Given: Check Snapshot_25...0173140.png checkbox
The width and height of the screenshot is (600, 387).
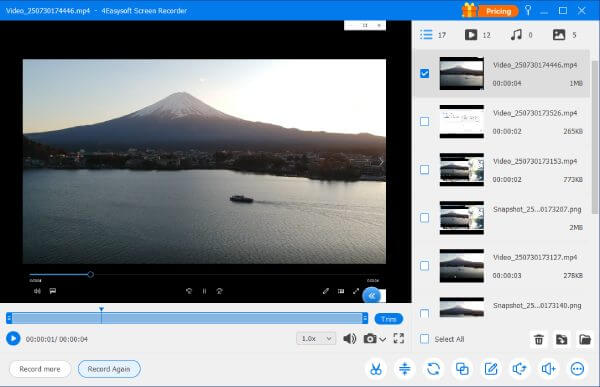Looking at the screenshot, I should [x=424, y=314].
